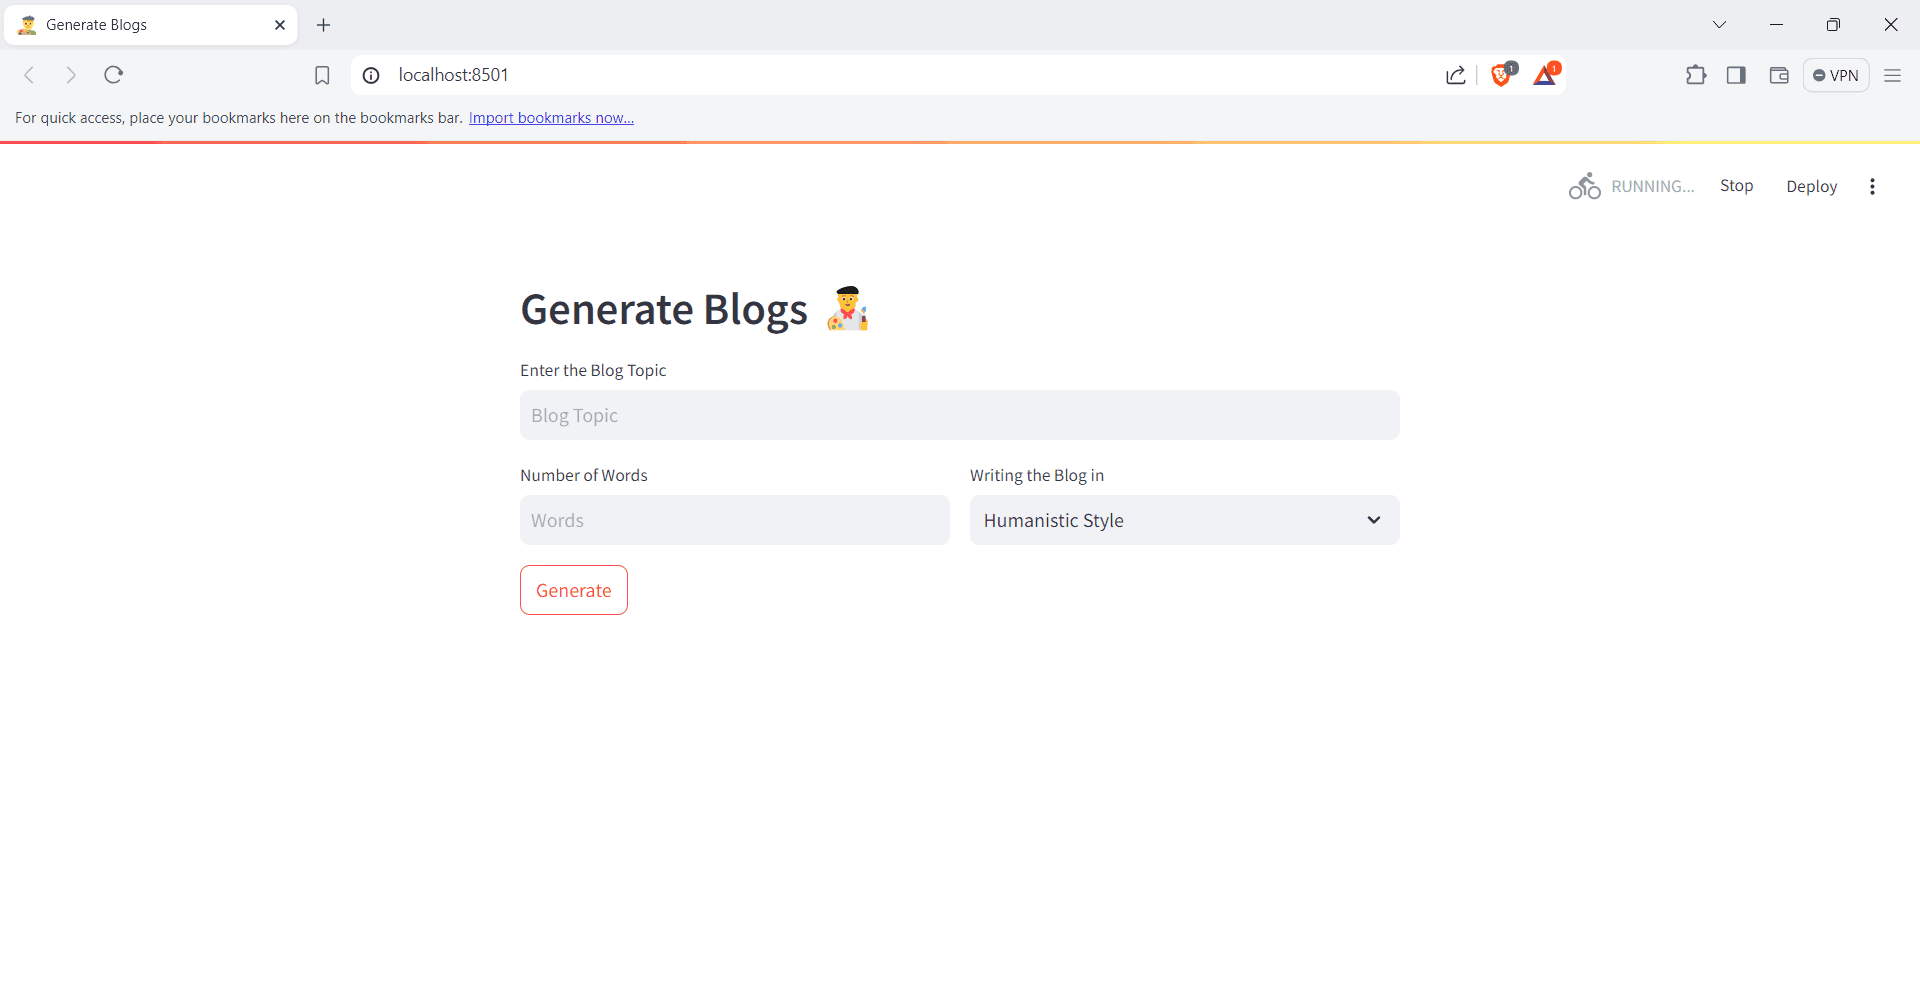Open the Import bookmarks now link
The image size is (1920, 1007).
[551, 118]
